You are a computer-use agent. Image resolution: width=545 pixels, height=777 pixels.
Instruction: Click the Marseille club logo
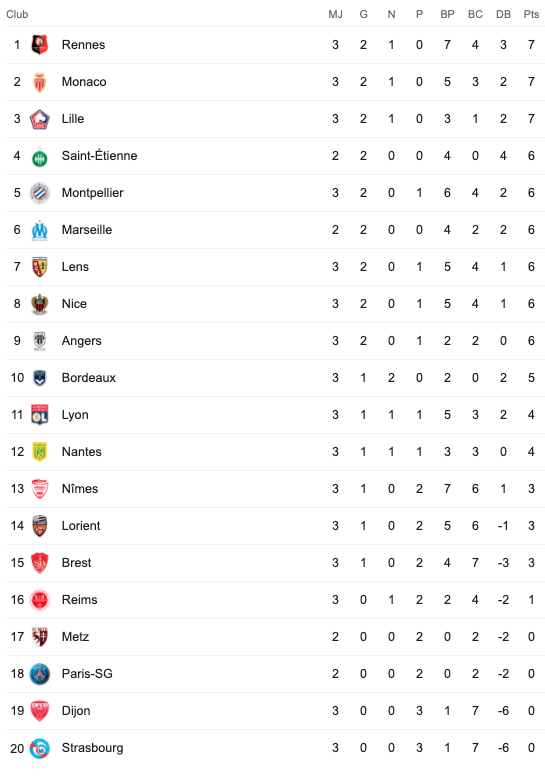(40, 230)
